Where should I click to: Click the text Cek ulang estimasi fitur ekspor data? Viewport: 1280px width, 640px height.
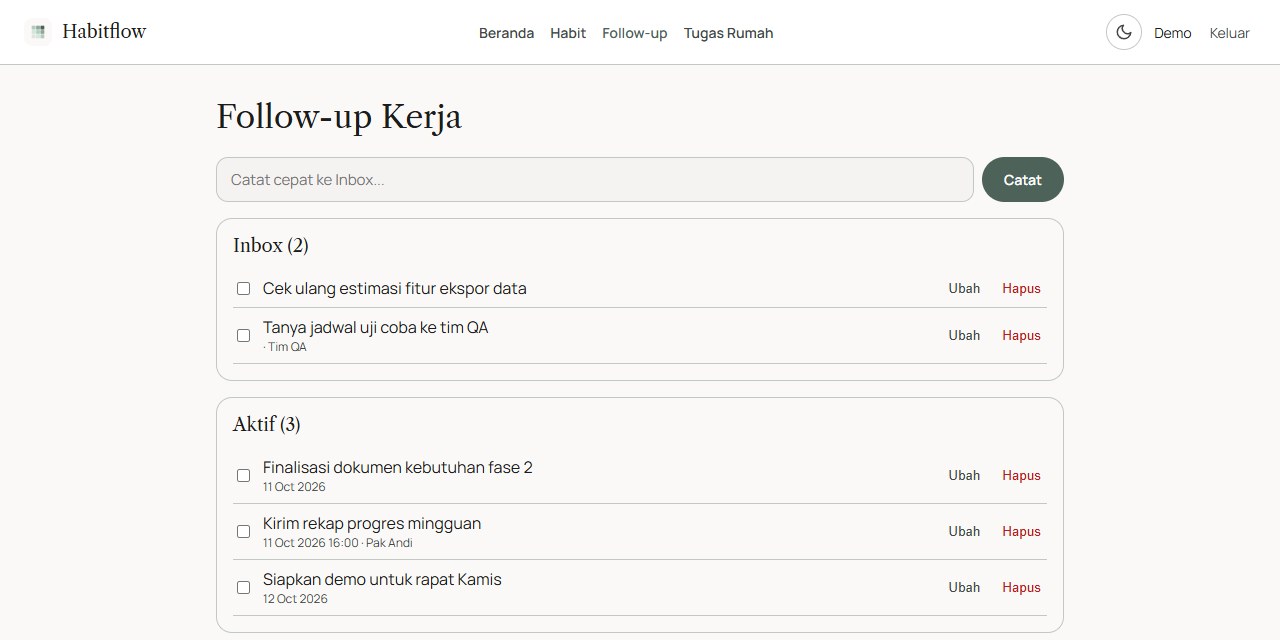pyautogui.click(x=394, y=288)
